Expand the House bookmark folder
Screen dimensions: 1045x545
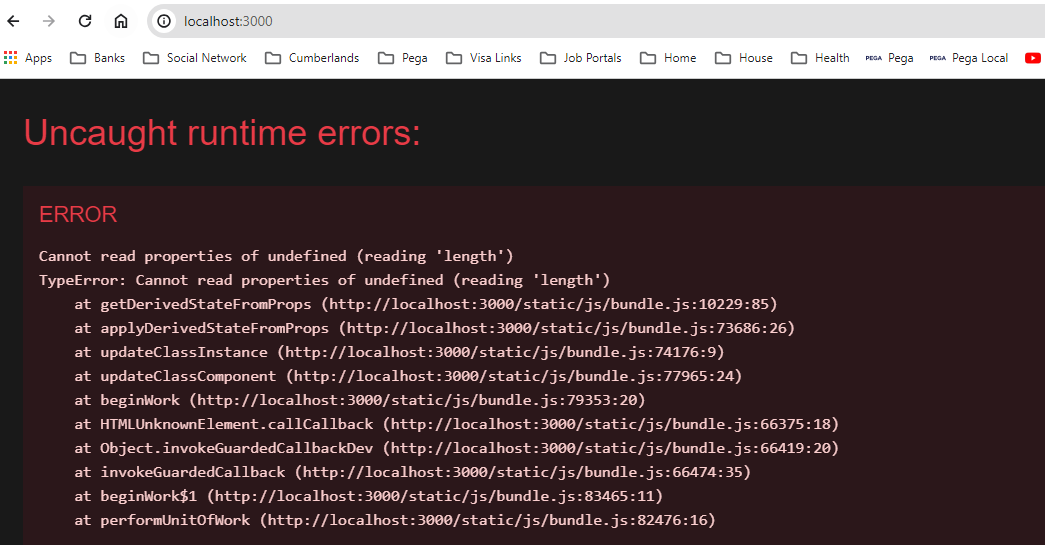pyautogui.click(x=744, y=58)
